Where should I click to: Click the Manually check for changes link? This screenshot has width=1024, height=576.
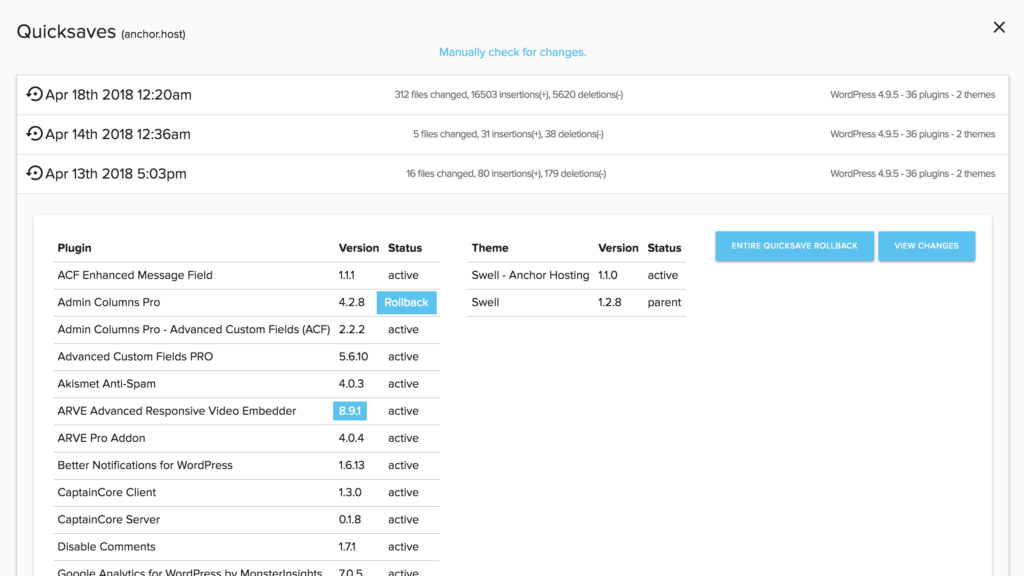[x=512, y=52]
